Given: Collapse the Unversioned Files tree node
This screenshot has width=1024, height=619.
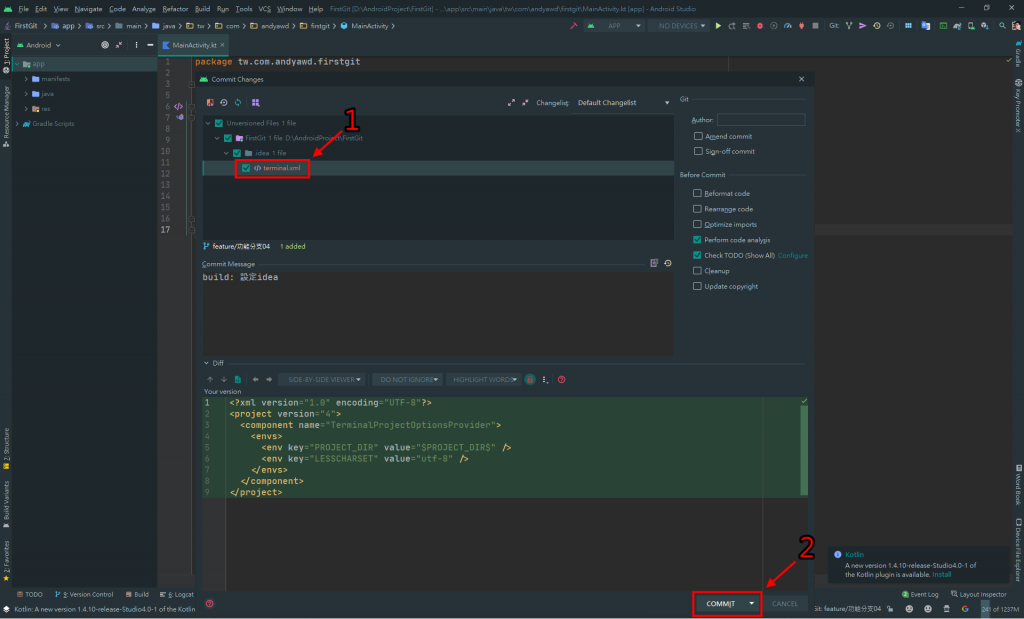Looking at the screenshot, I should (x=208, y=123).
